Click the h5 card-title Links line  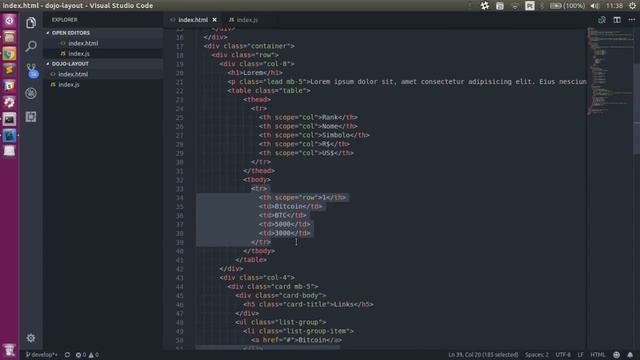coord(308,304)
